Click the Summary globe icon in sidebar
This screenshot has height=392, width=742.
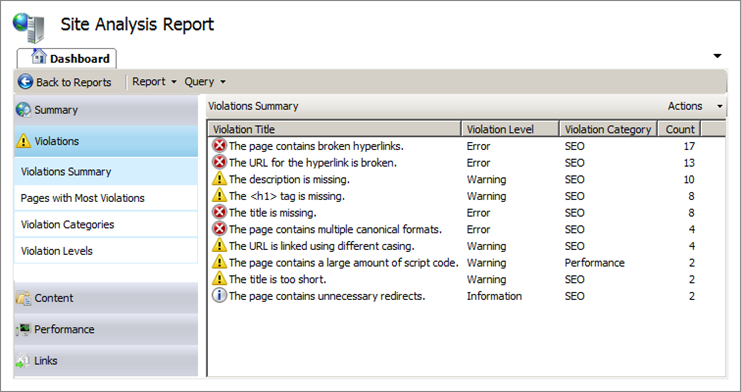click(x=23, y=110)
